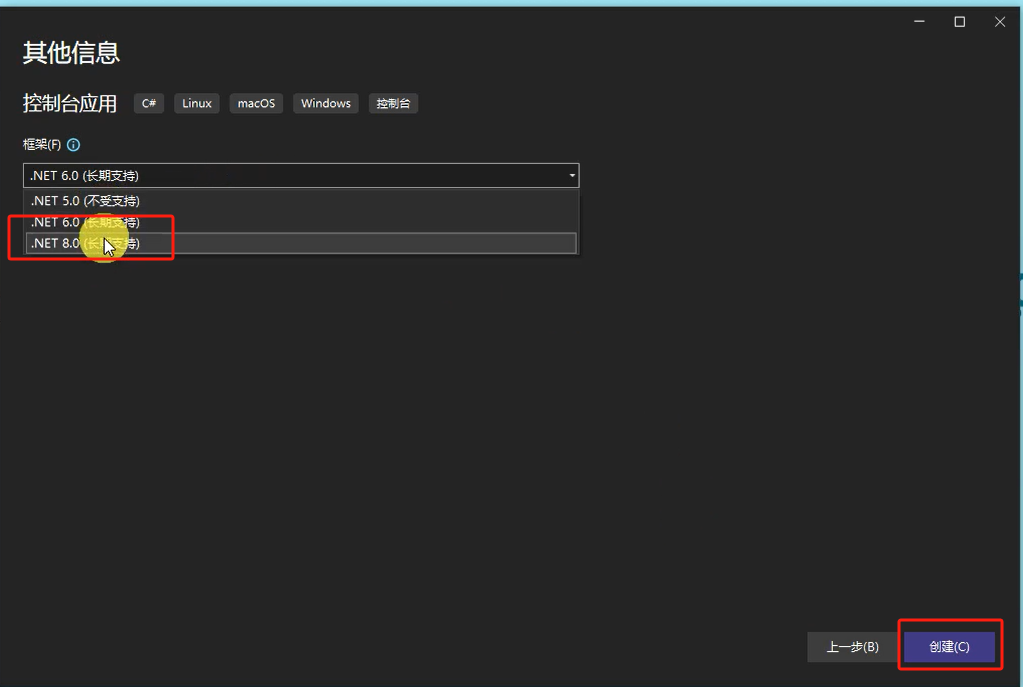Pick .NET 8.0 (长期支持) option
Viewport: 1023px width, 687px height.
pos(301,243)
